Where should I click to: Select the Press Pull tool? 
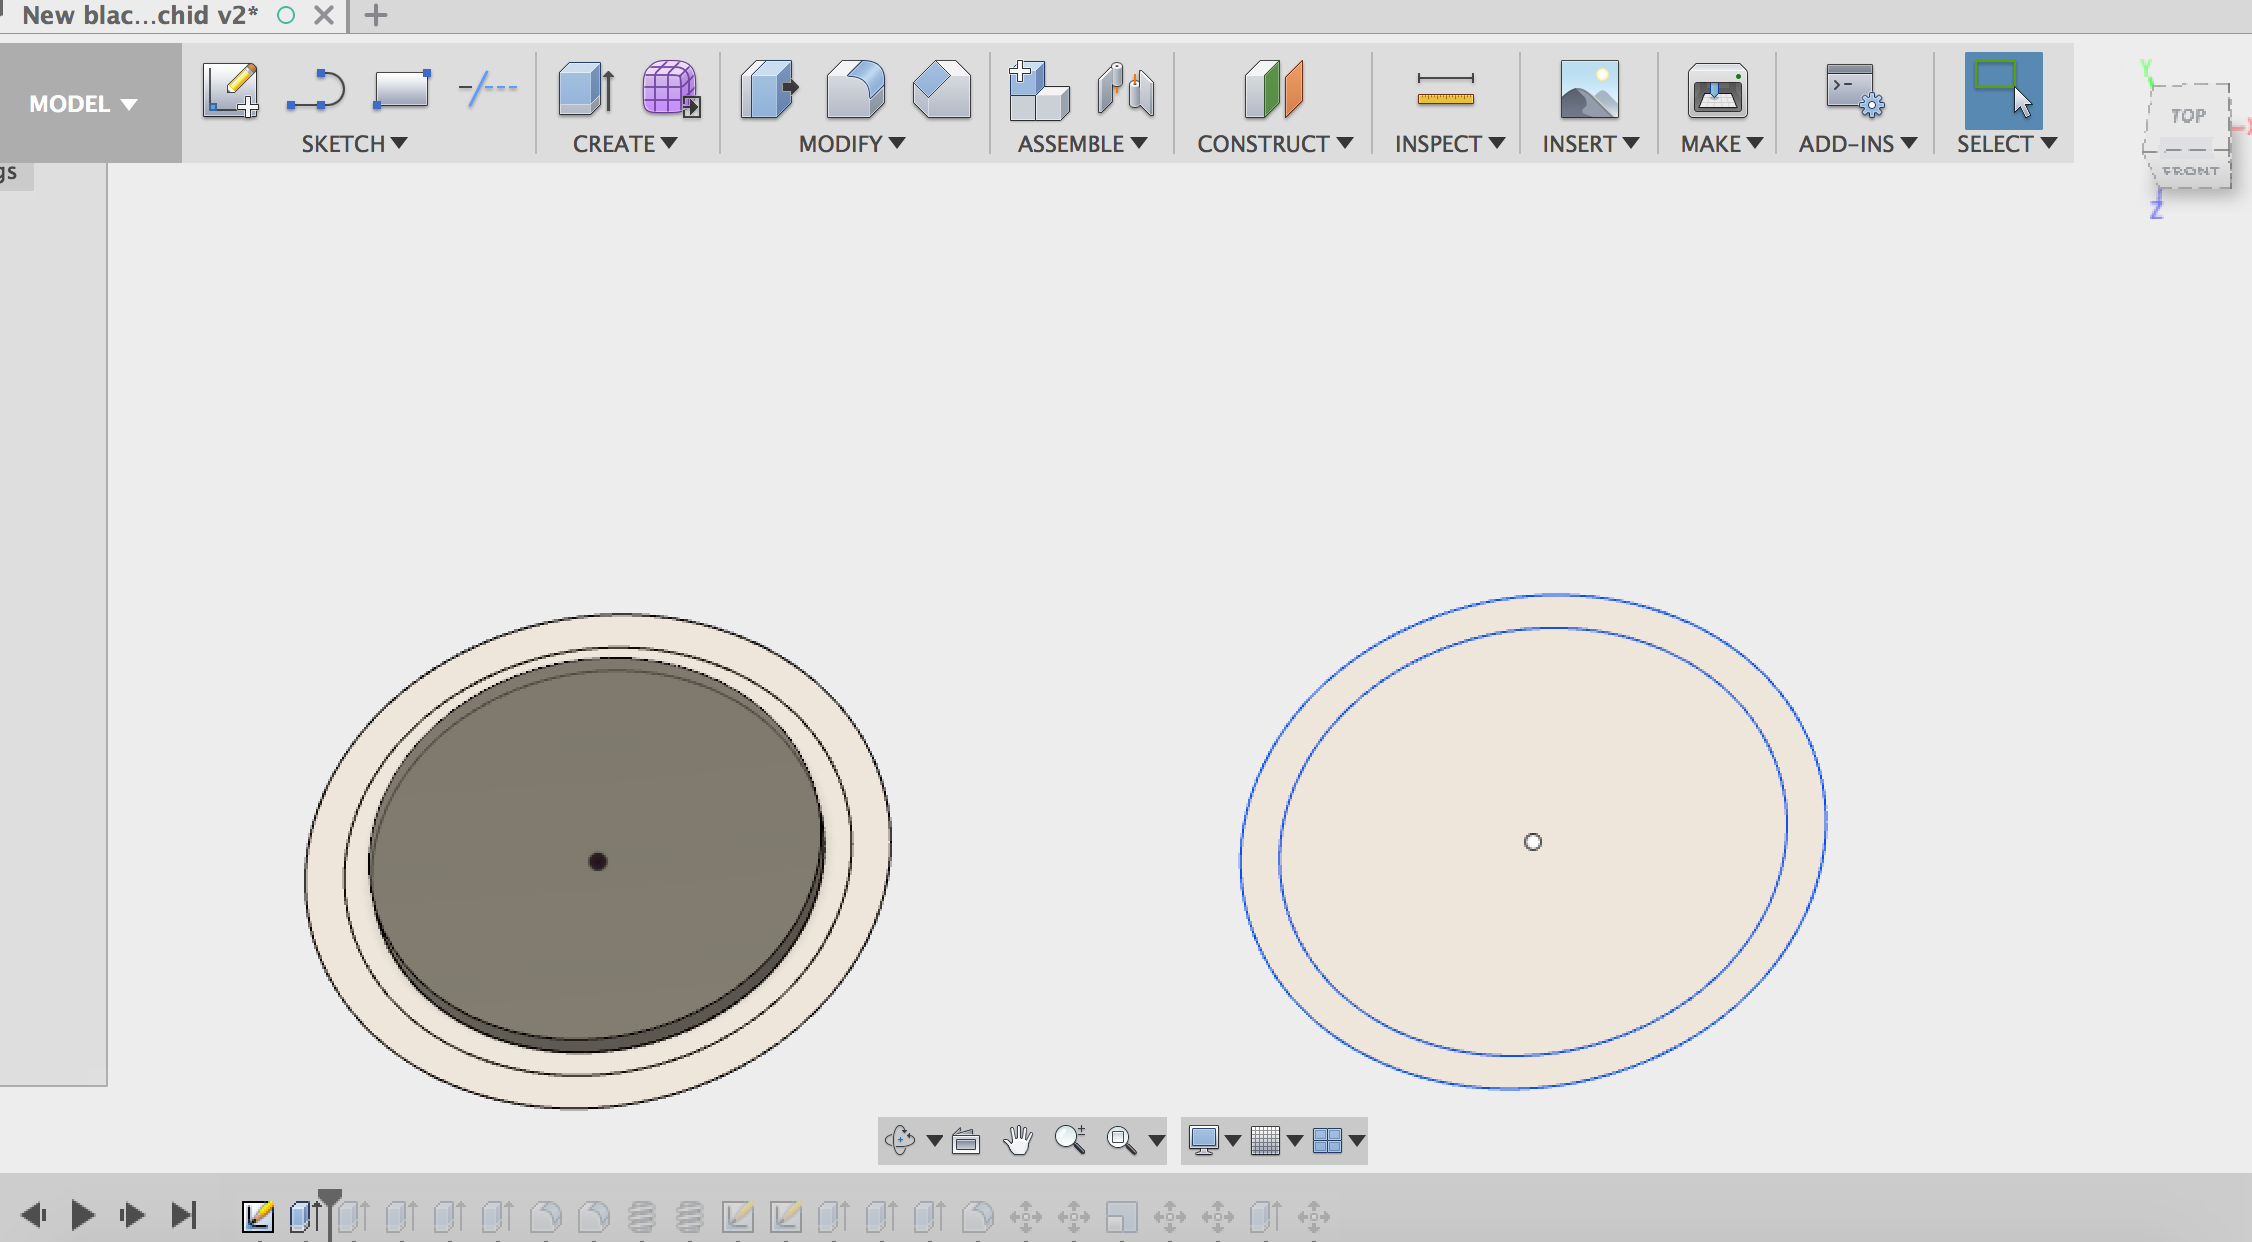point(769,89)
